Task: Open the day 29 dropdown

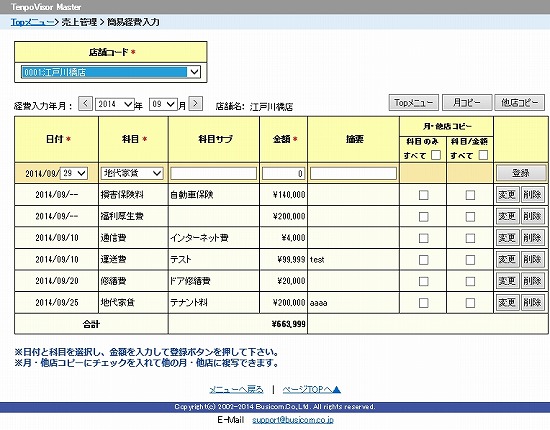Action: point(74,173)
